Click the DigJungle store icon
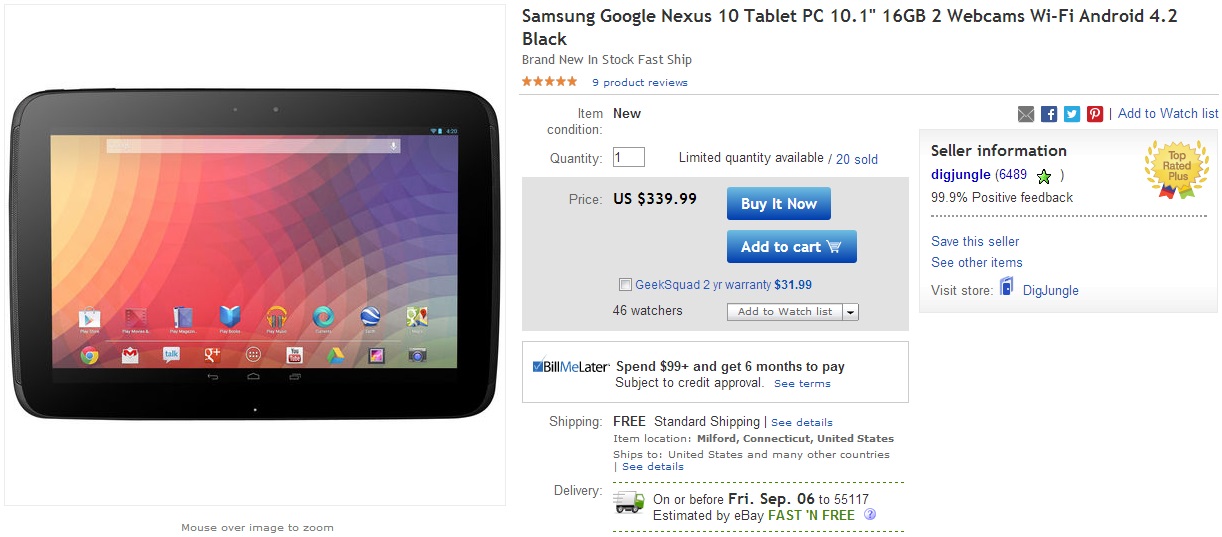The height and width of the screenshot is (537, 1222). coord(1007,289)
